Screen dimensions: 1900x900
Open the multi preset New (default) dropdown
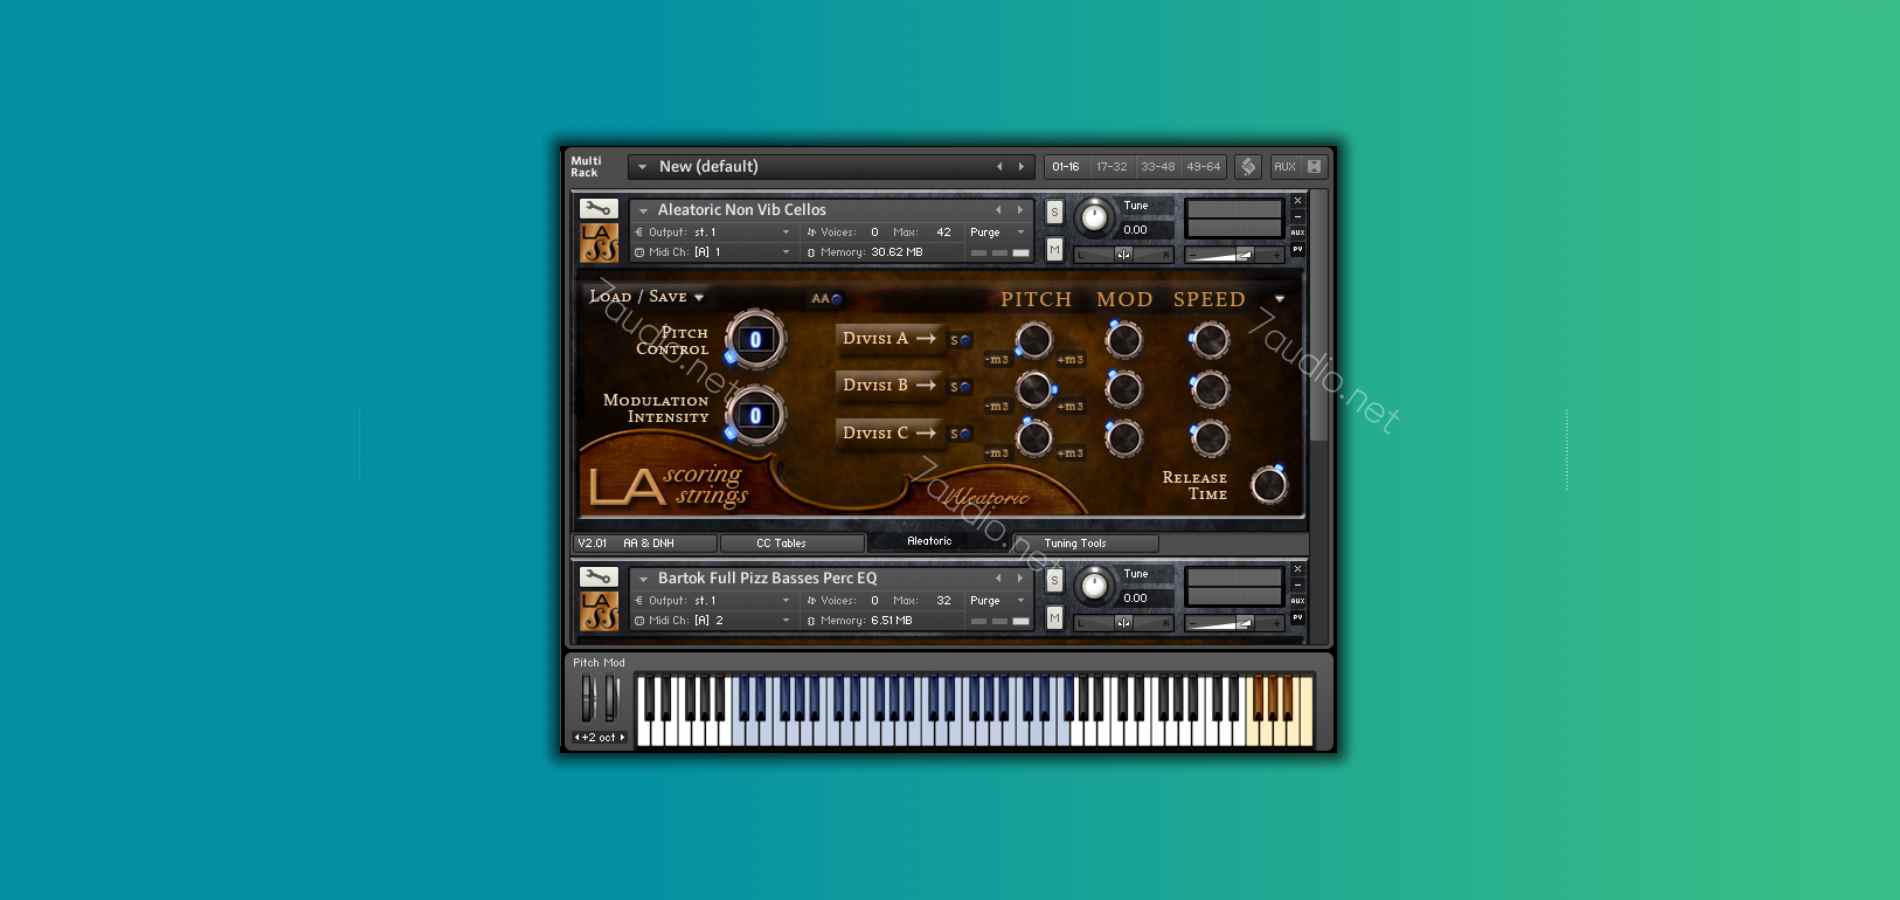click(x=642, y=167)
